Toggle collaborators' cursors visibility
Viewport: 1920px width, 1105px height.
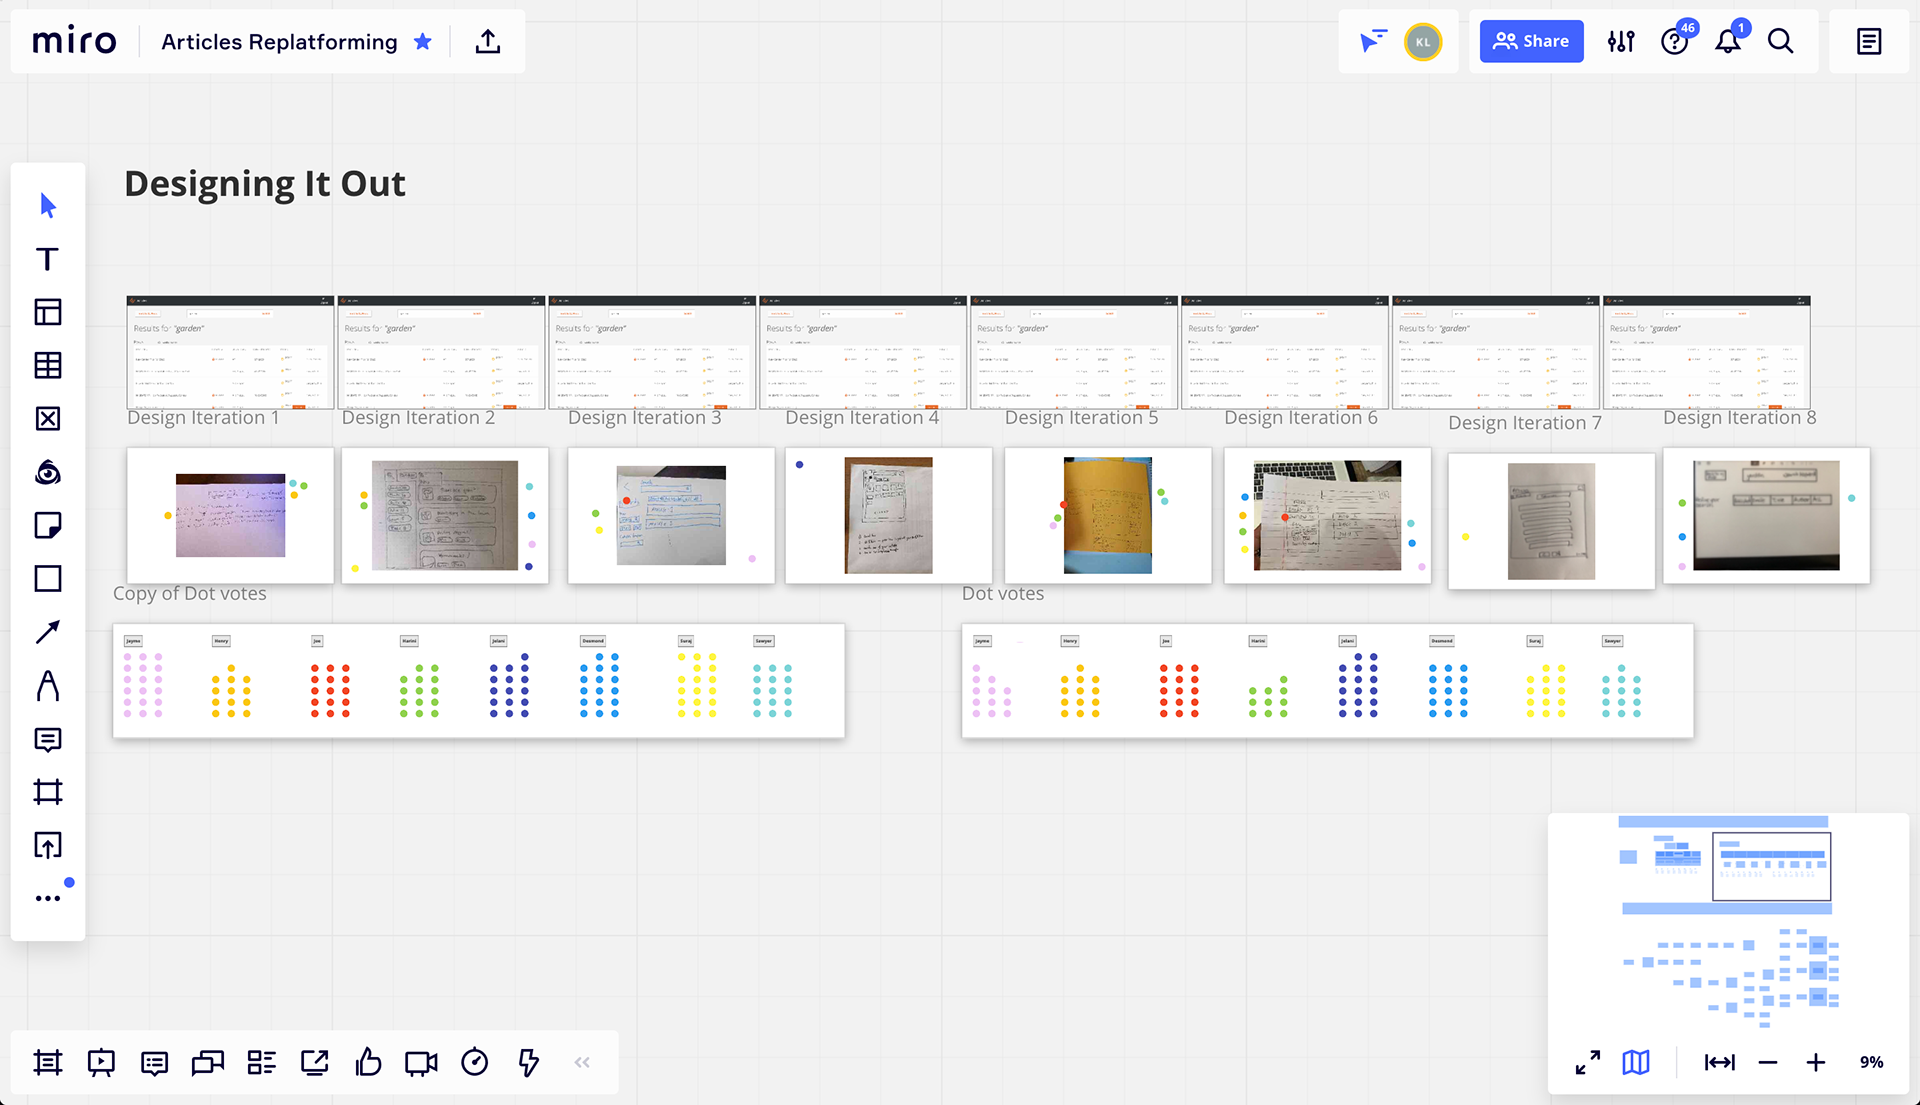(1373, 41)
